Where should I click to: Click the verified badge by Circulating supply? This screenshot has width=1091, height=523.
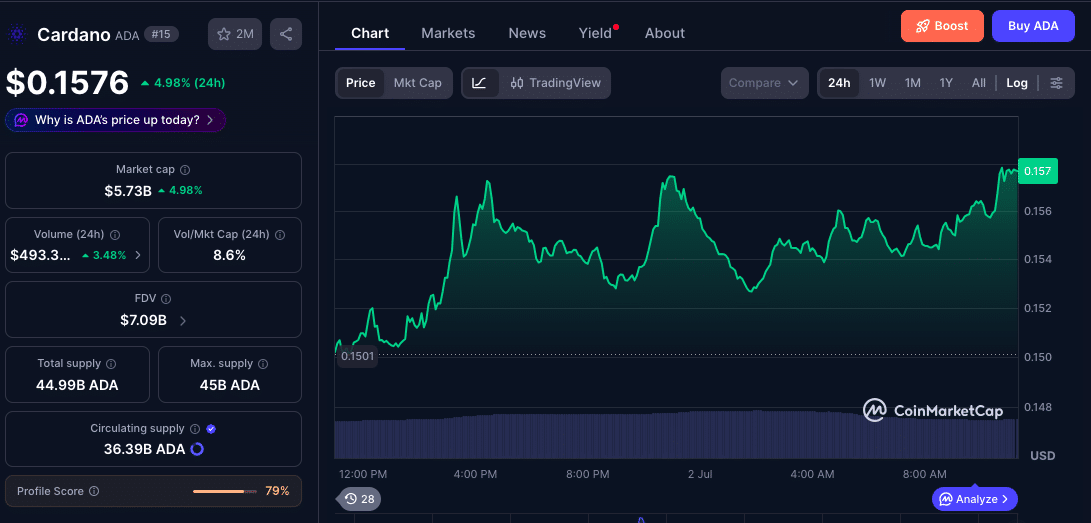tap(212, 429)
